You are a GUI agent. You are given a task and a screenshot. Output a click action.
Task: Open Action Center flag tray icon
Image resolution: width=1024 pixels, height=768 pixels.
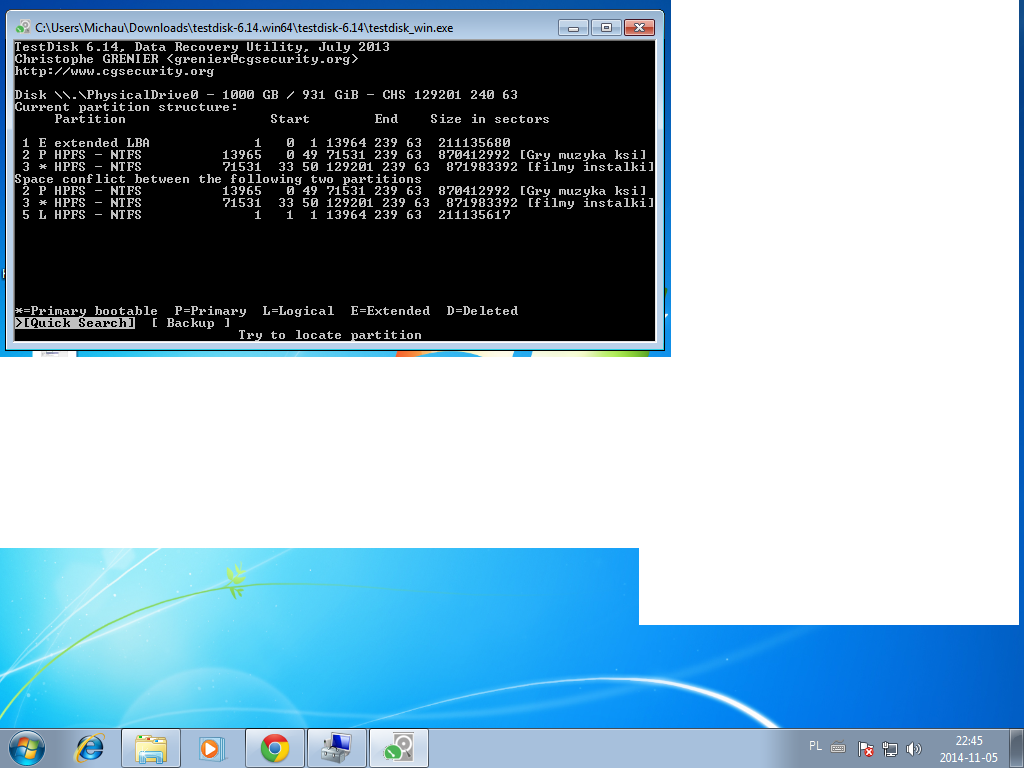(865, 748)
